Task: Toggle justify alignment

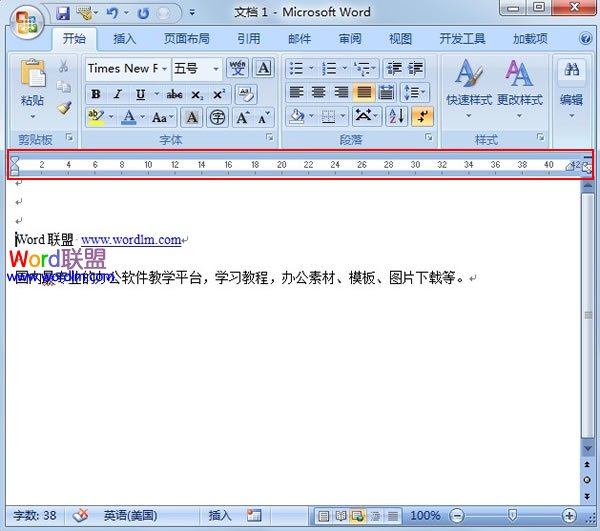Action: point(364,92)
